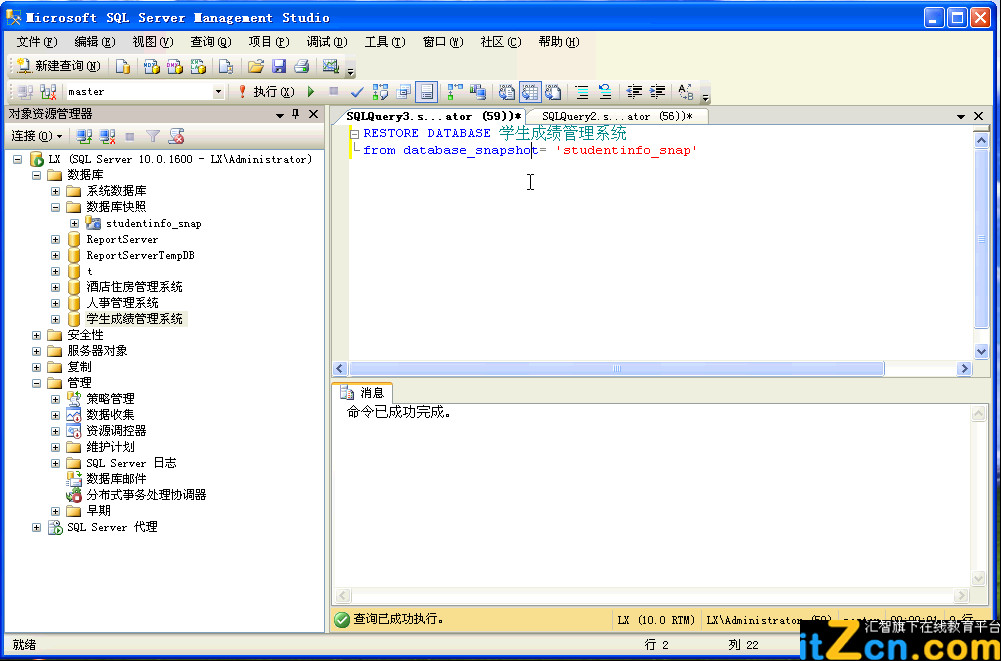
Task: Select the 数据库邮件 tree item
Action: click(x=116, y=479)
